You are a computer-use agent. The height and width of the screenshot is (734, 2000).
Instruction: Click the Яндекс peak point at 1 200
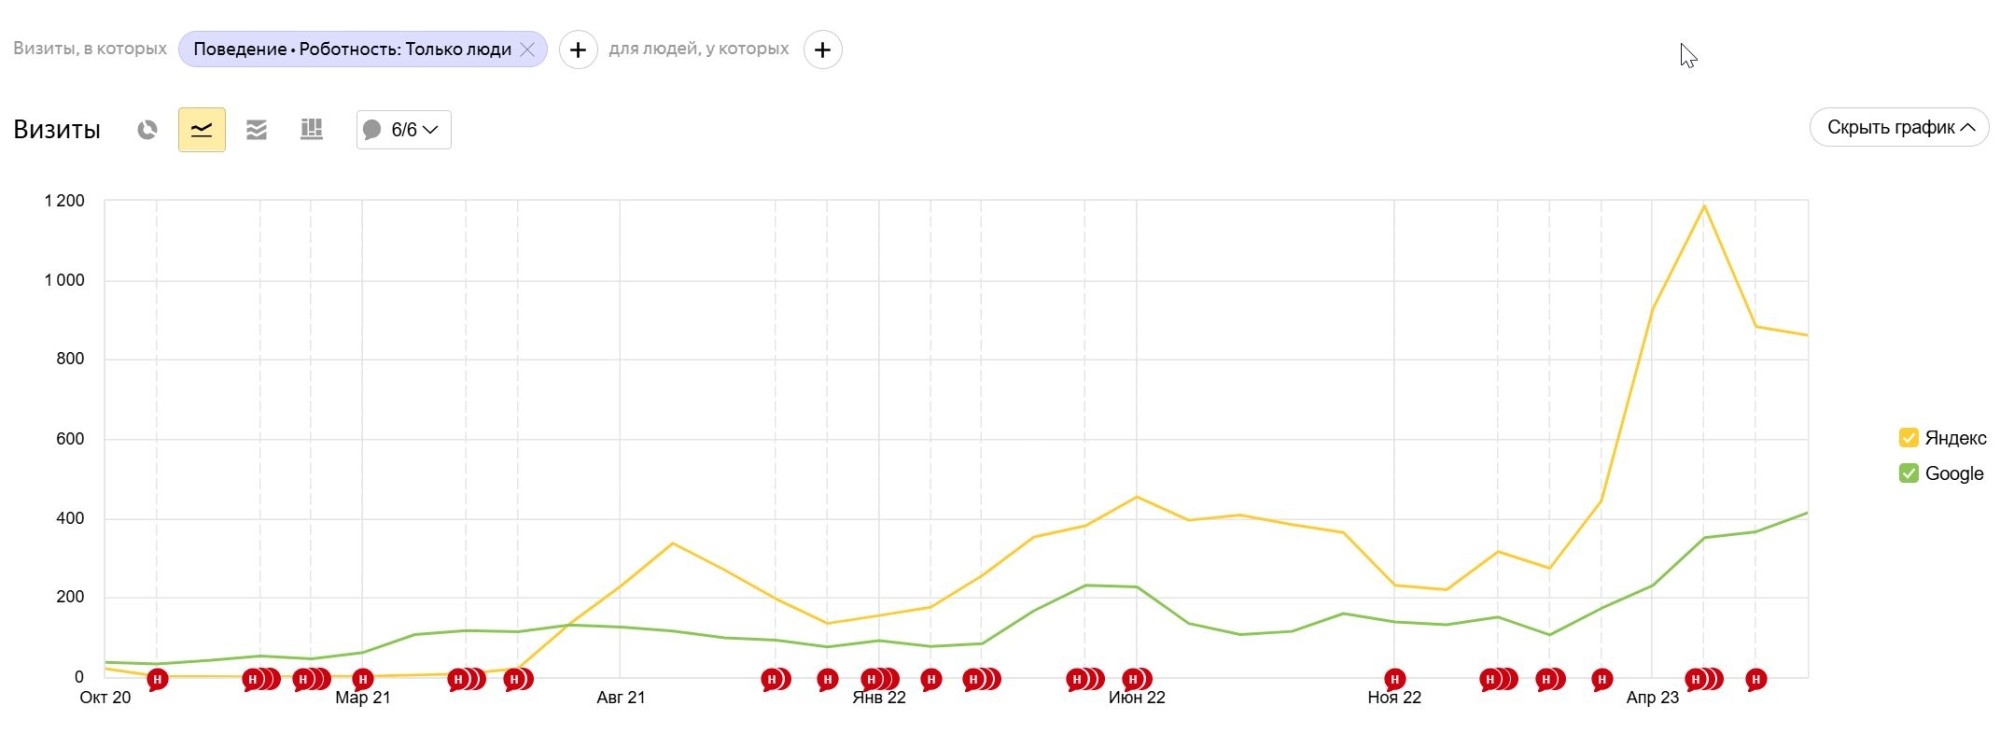point(1703,206)
